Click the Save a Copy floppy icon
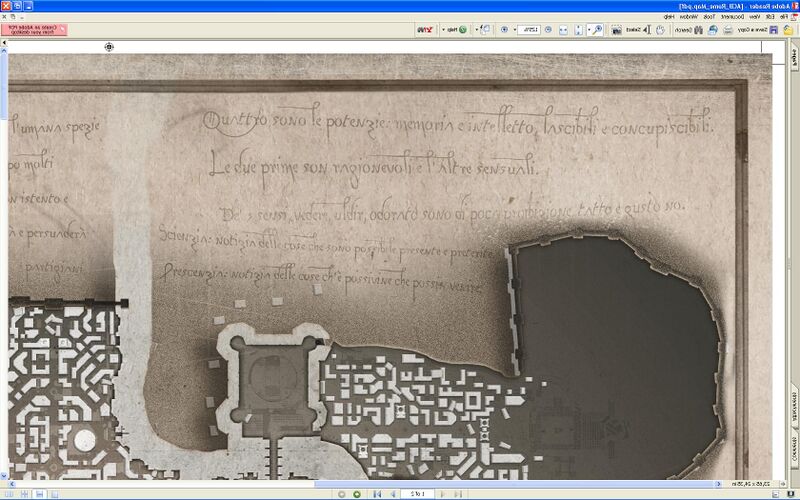 (773, 30)
